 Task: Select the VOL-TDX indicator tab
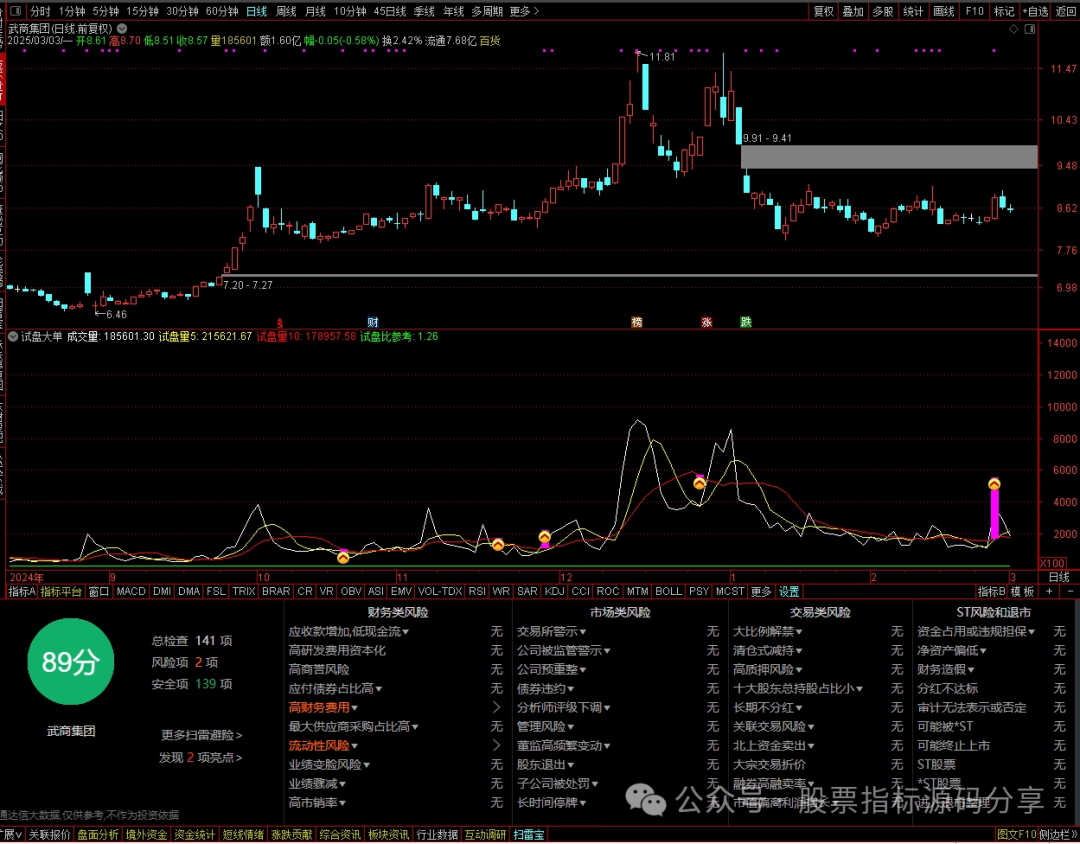440,592
